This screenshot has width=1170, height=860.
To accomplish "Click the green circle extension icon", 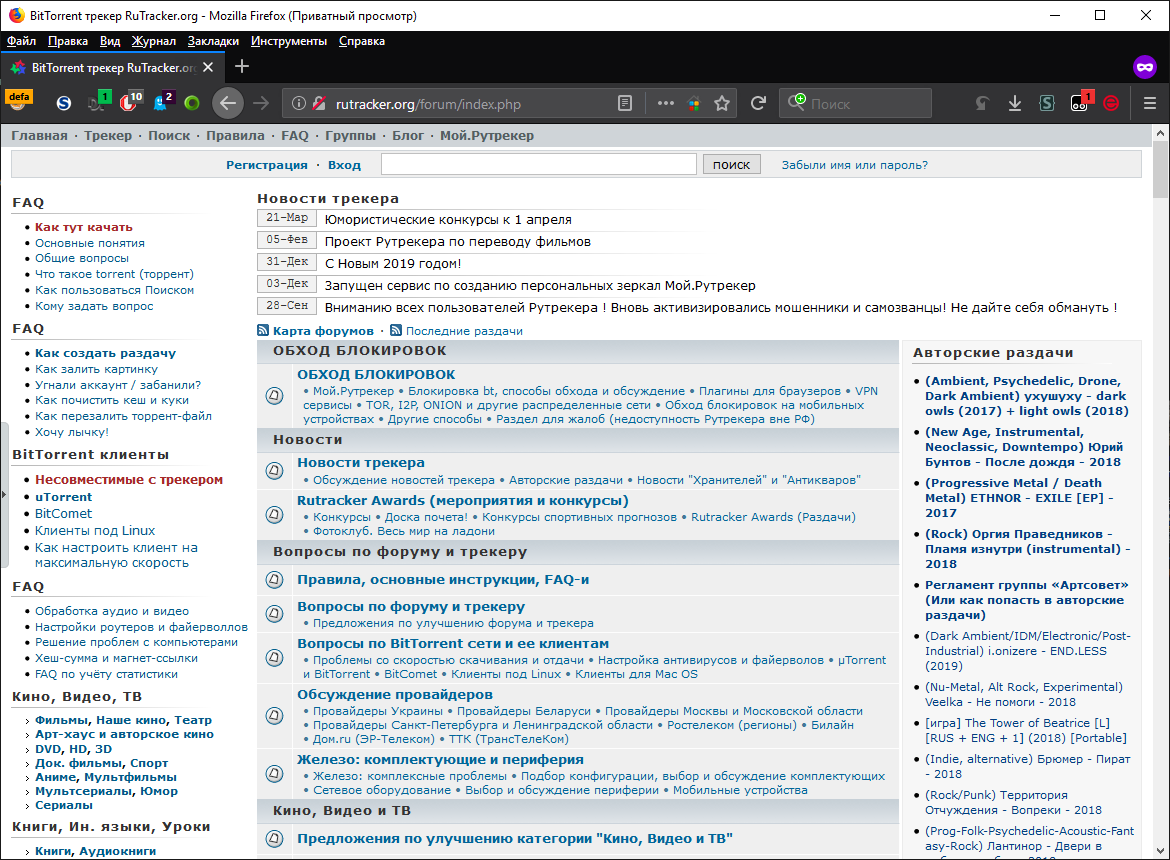I will point(193,103).
